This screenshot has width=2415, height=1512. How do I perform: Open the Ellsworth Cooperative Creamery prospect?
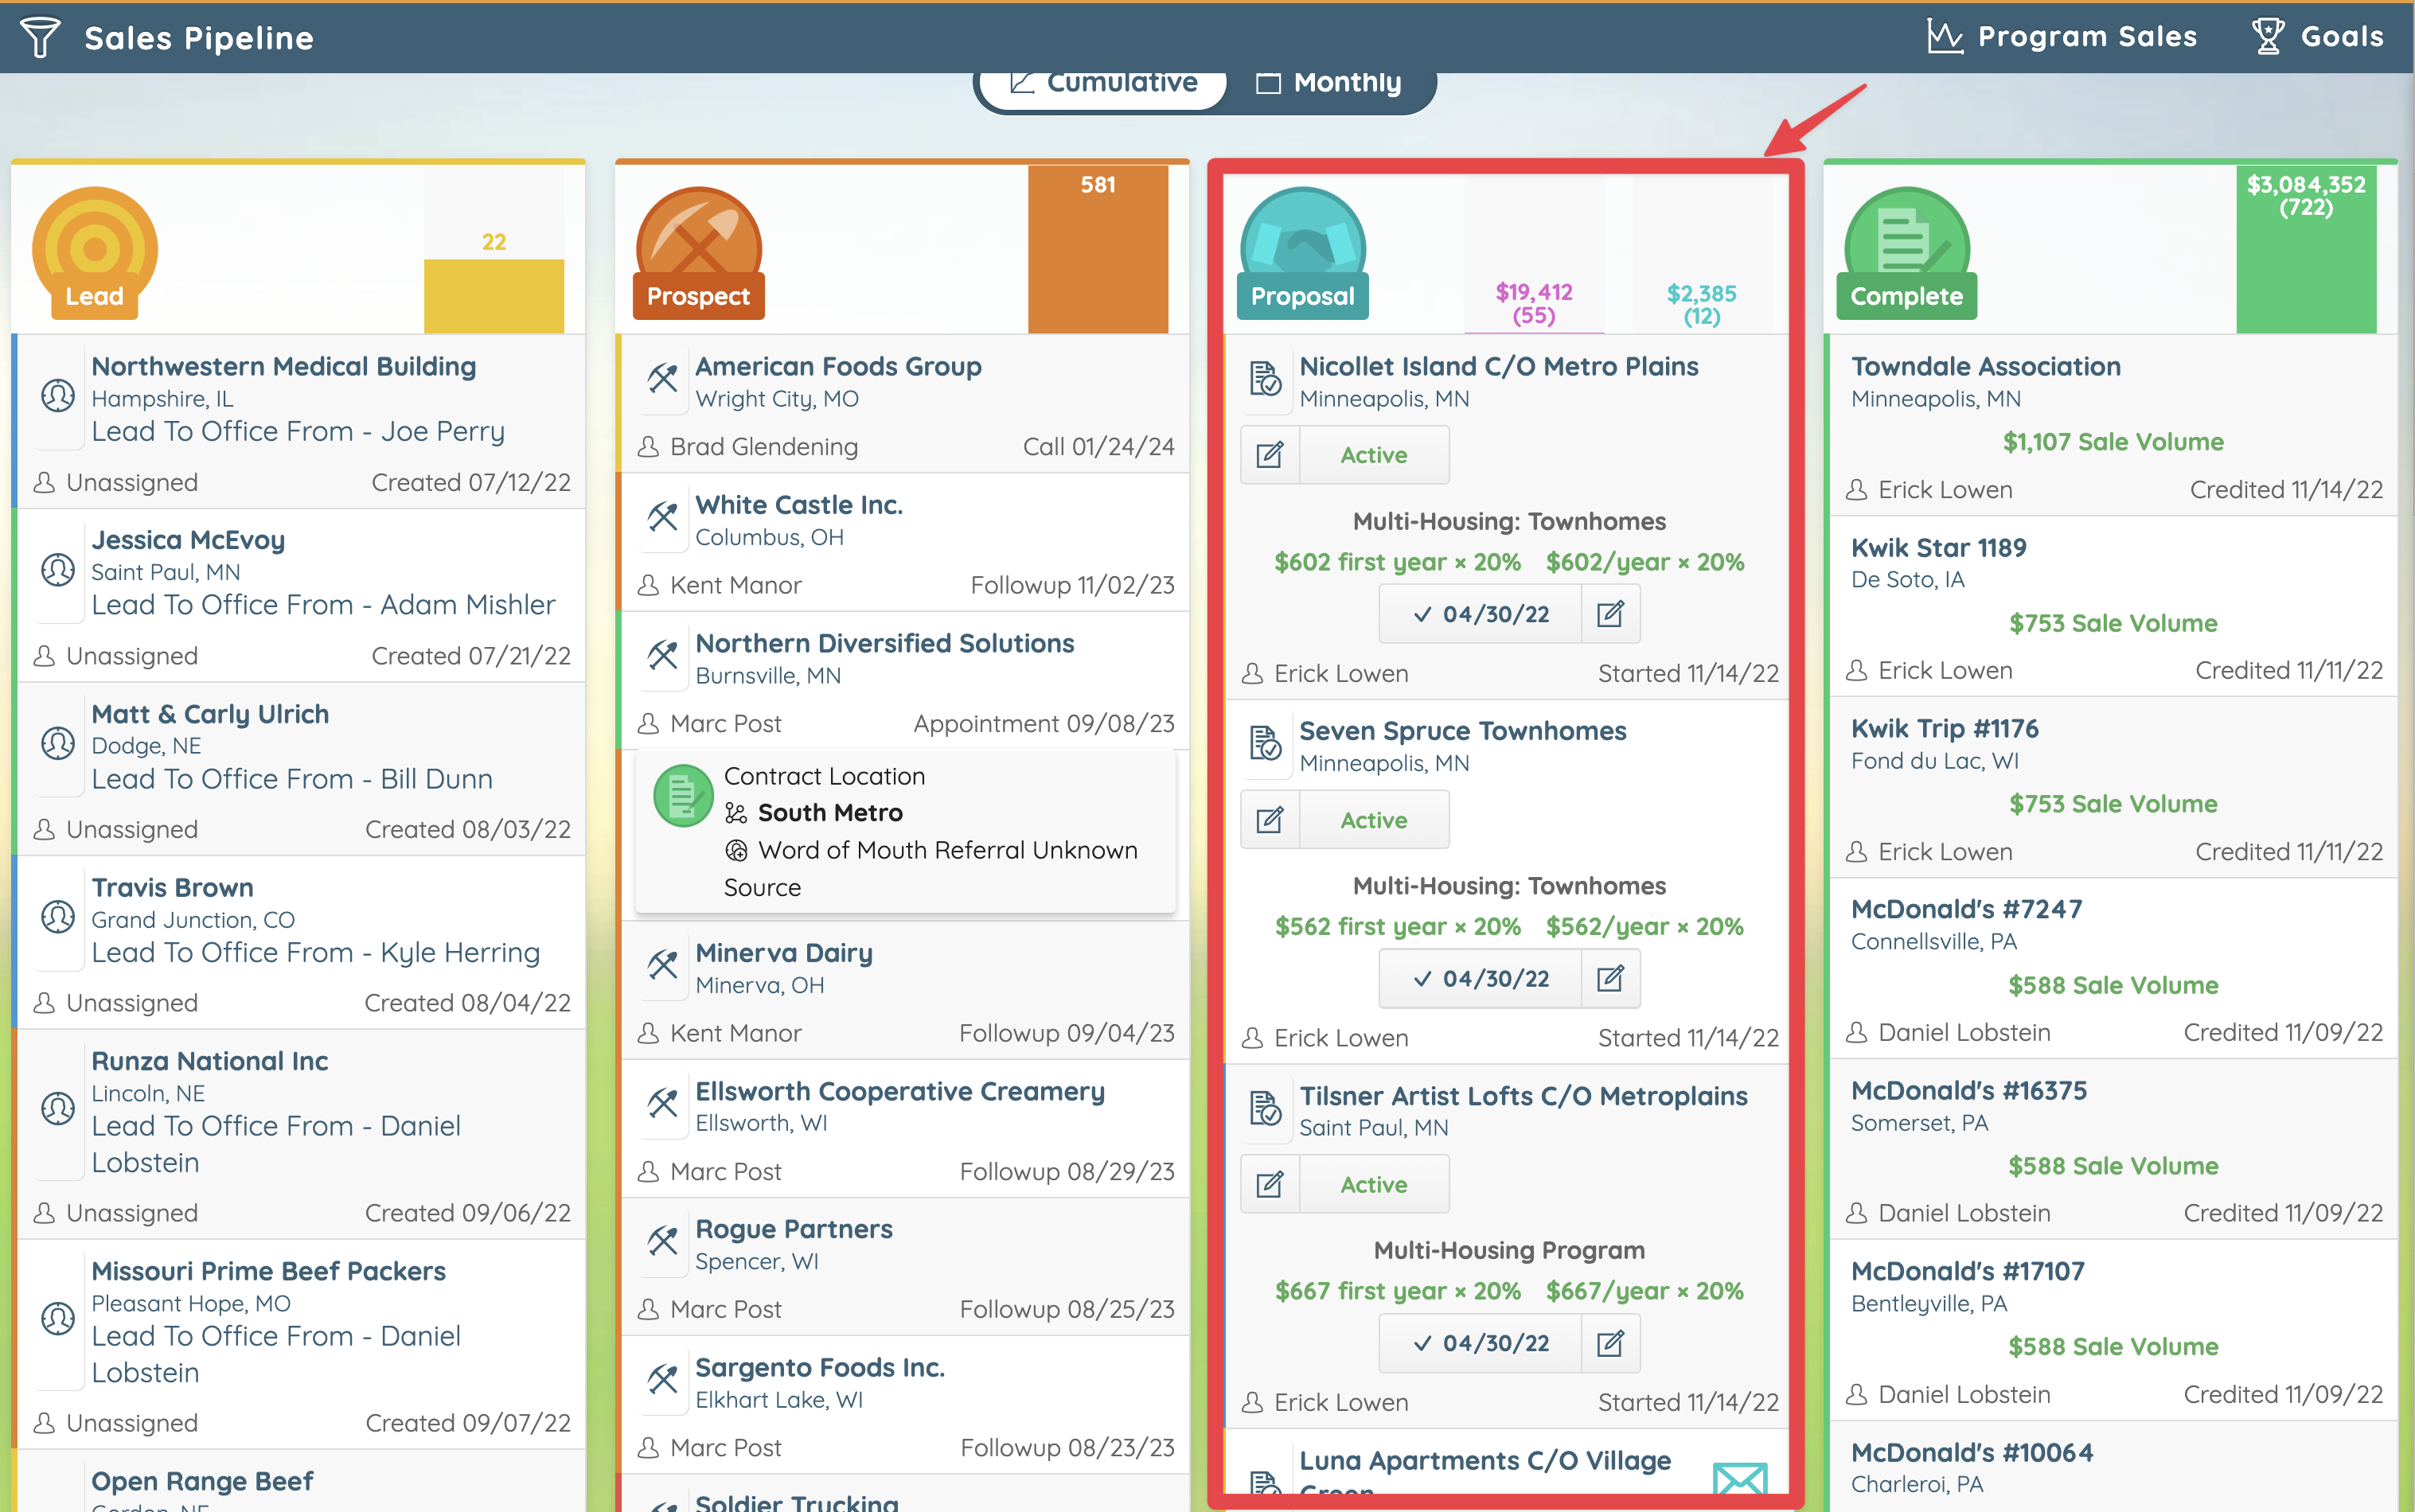(x=899, y=1091)
